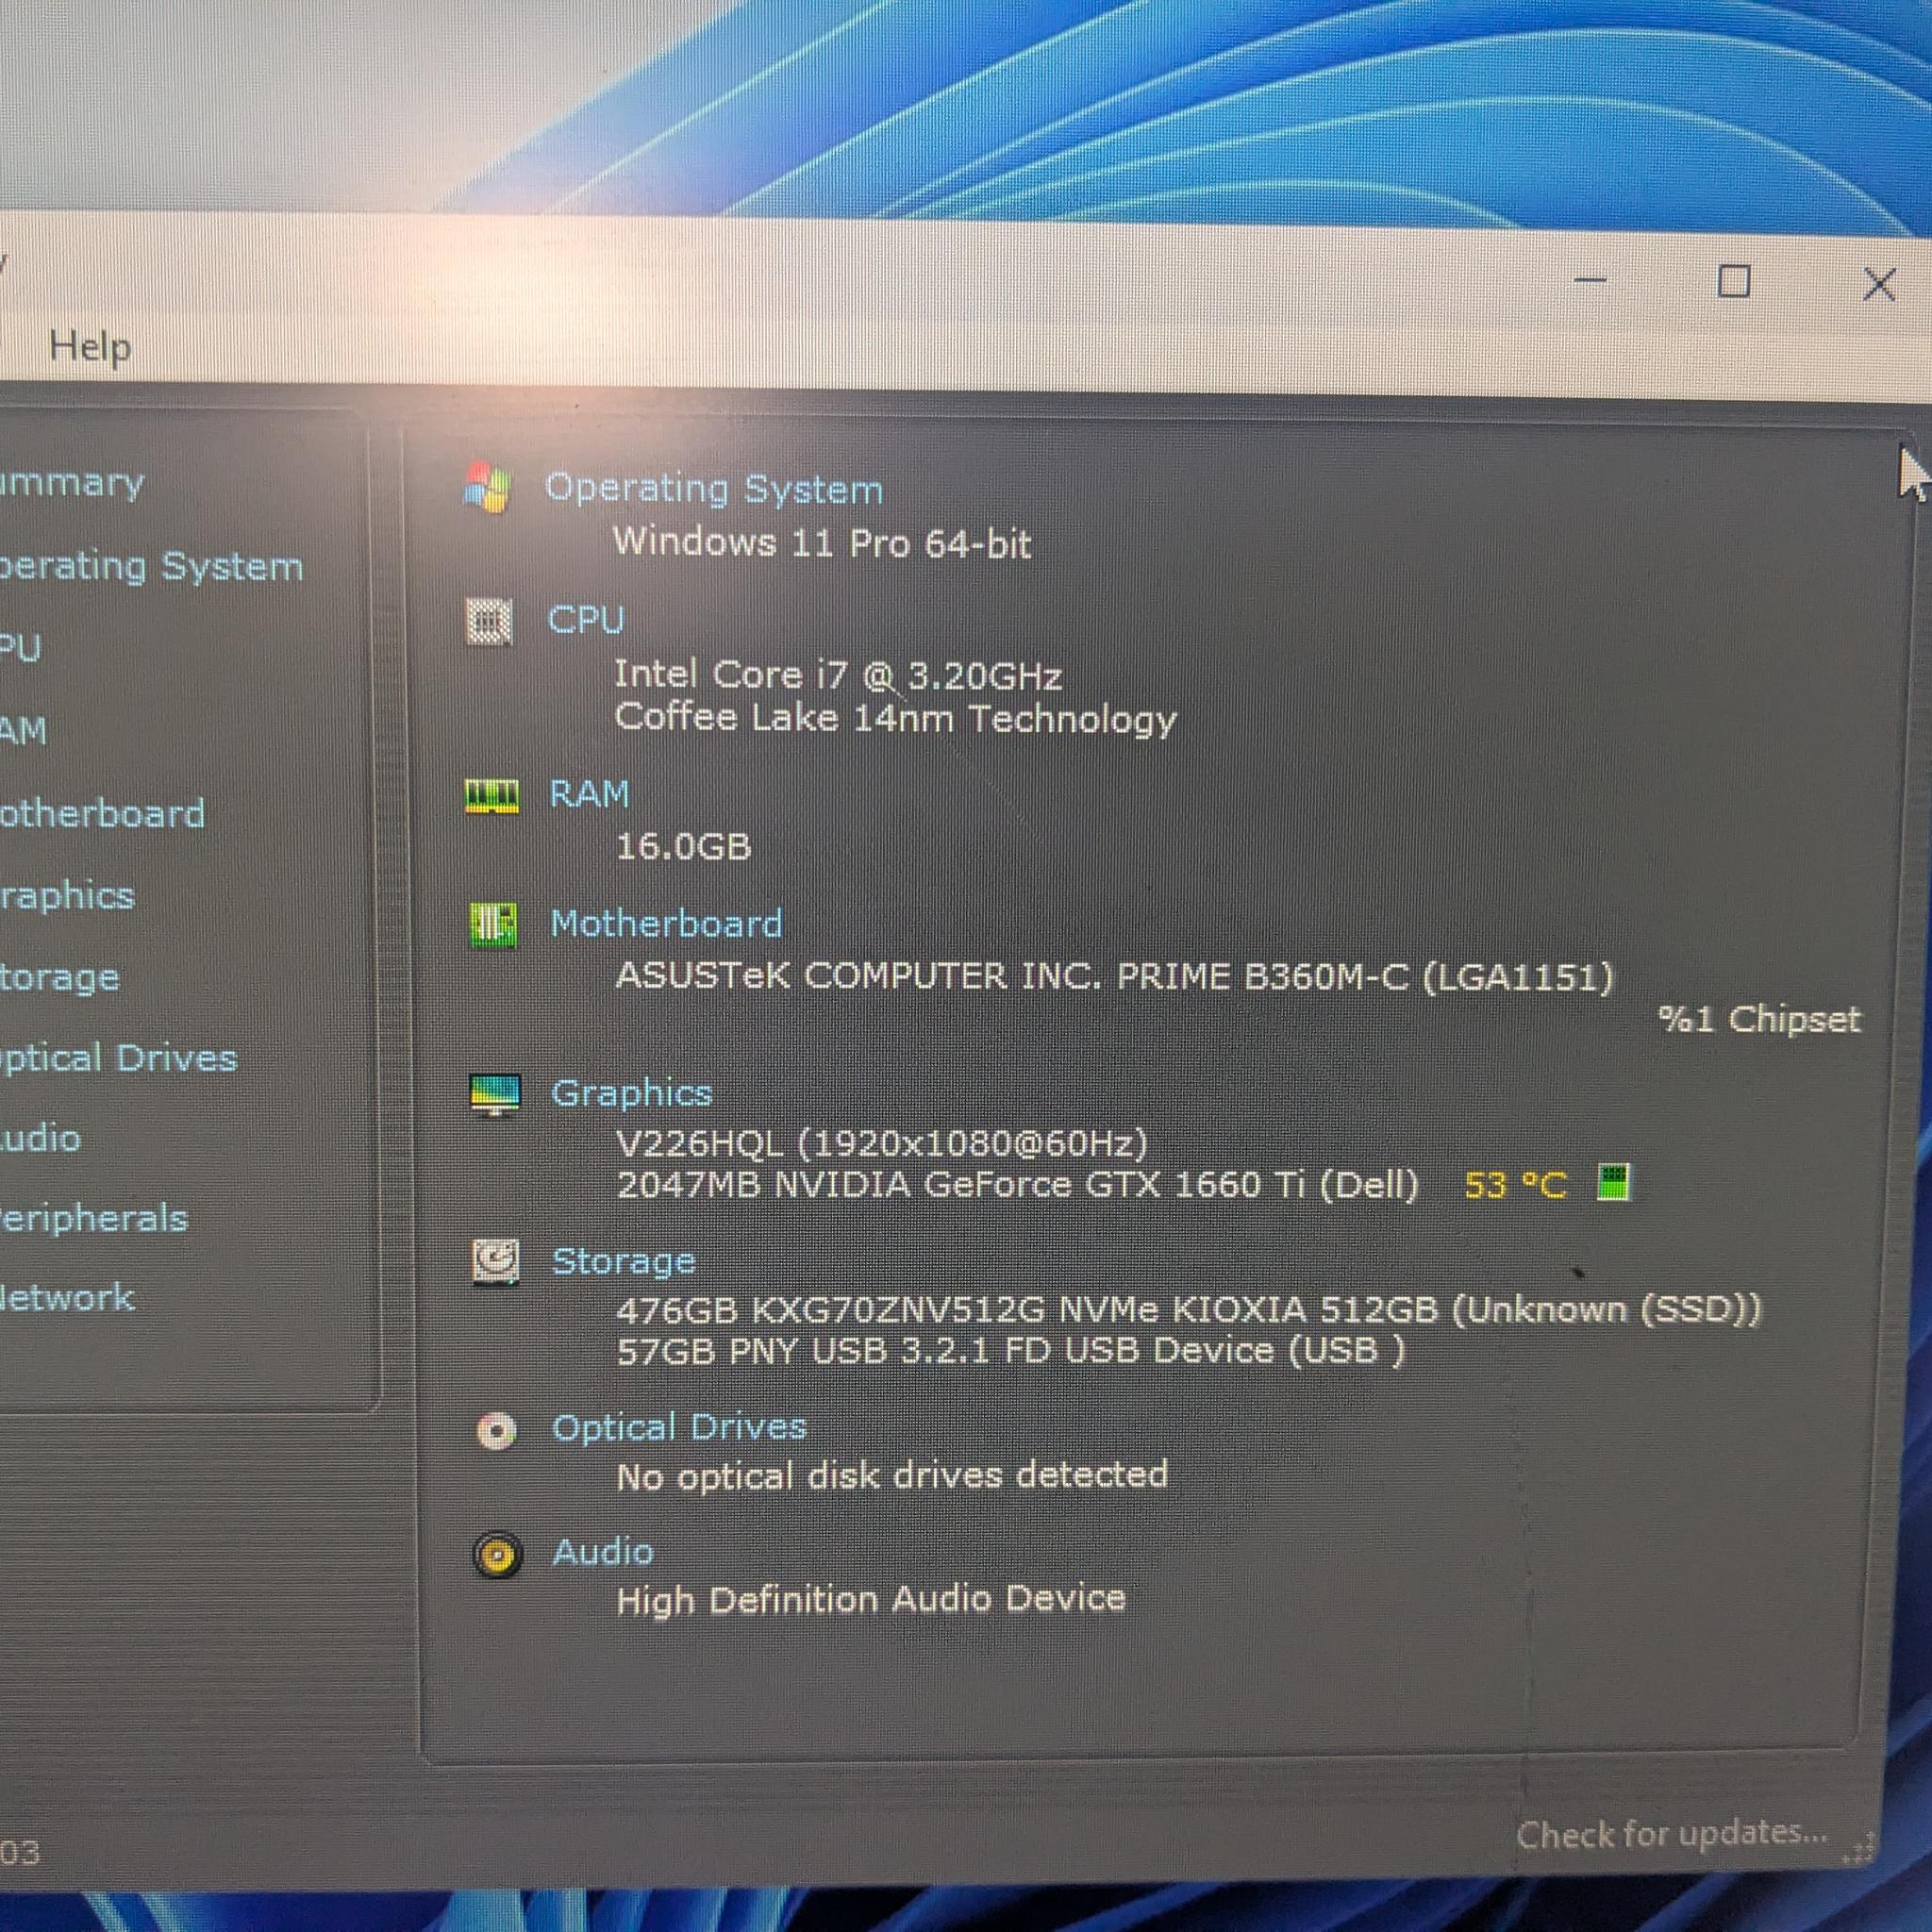Select Audio in the sidebar
This screenshot has width=1932, height=1932.
(40, 1138)
